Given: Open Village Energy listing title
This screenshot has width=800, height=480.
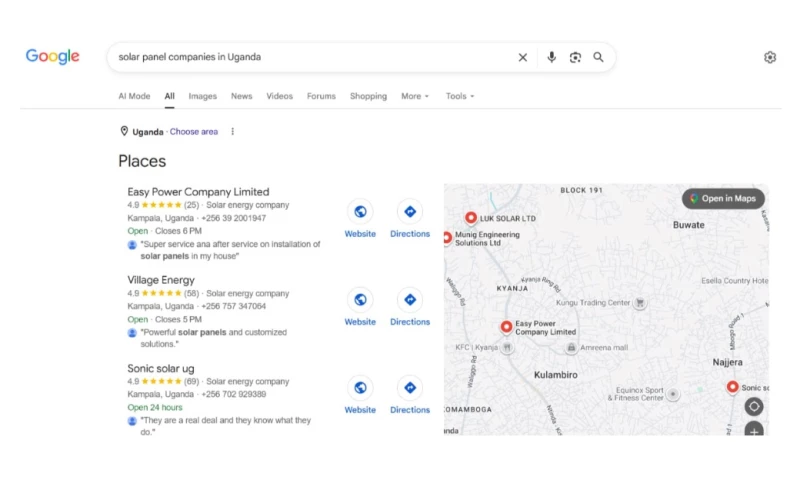Looking at the screenshot, I should coord(161,280).
